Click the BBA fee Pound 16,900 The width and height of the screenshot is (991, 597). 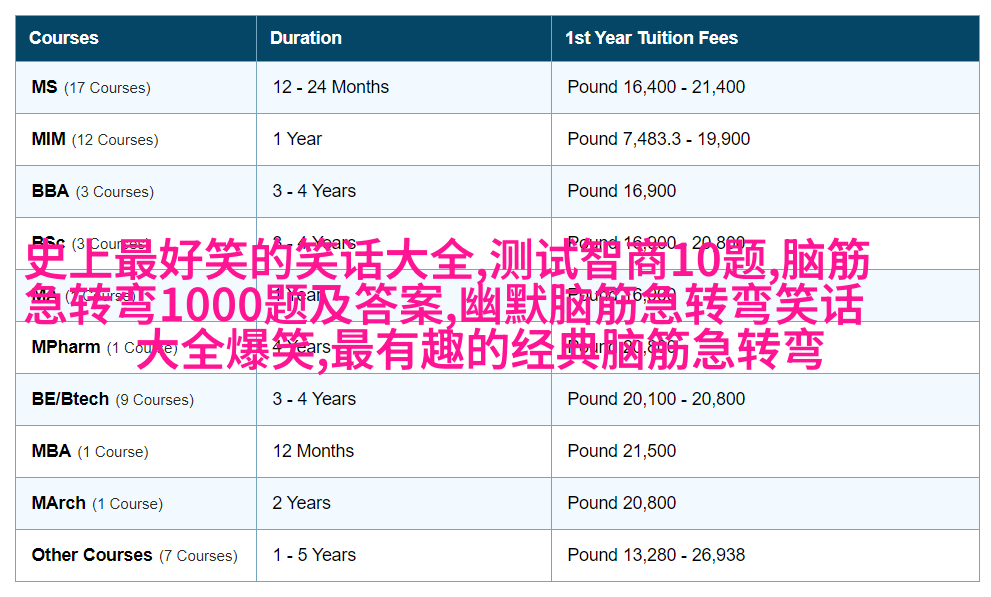pos(622,191)
